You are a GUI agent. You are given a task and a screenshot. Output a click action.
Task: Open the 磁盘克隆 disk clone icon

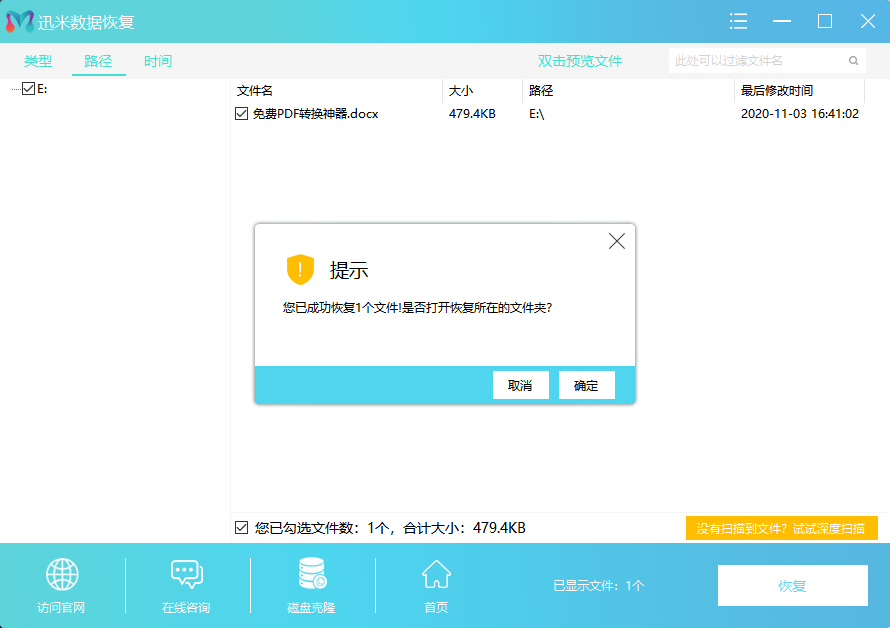point(310,575)
